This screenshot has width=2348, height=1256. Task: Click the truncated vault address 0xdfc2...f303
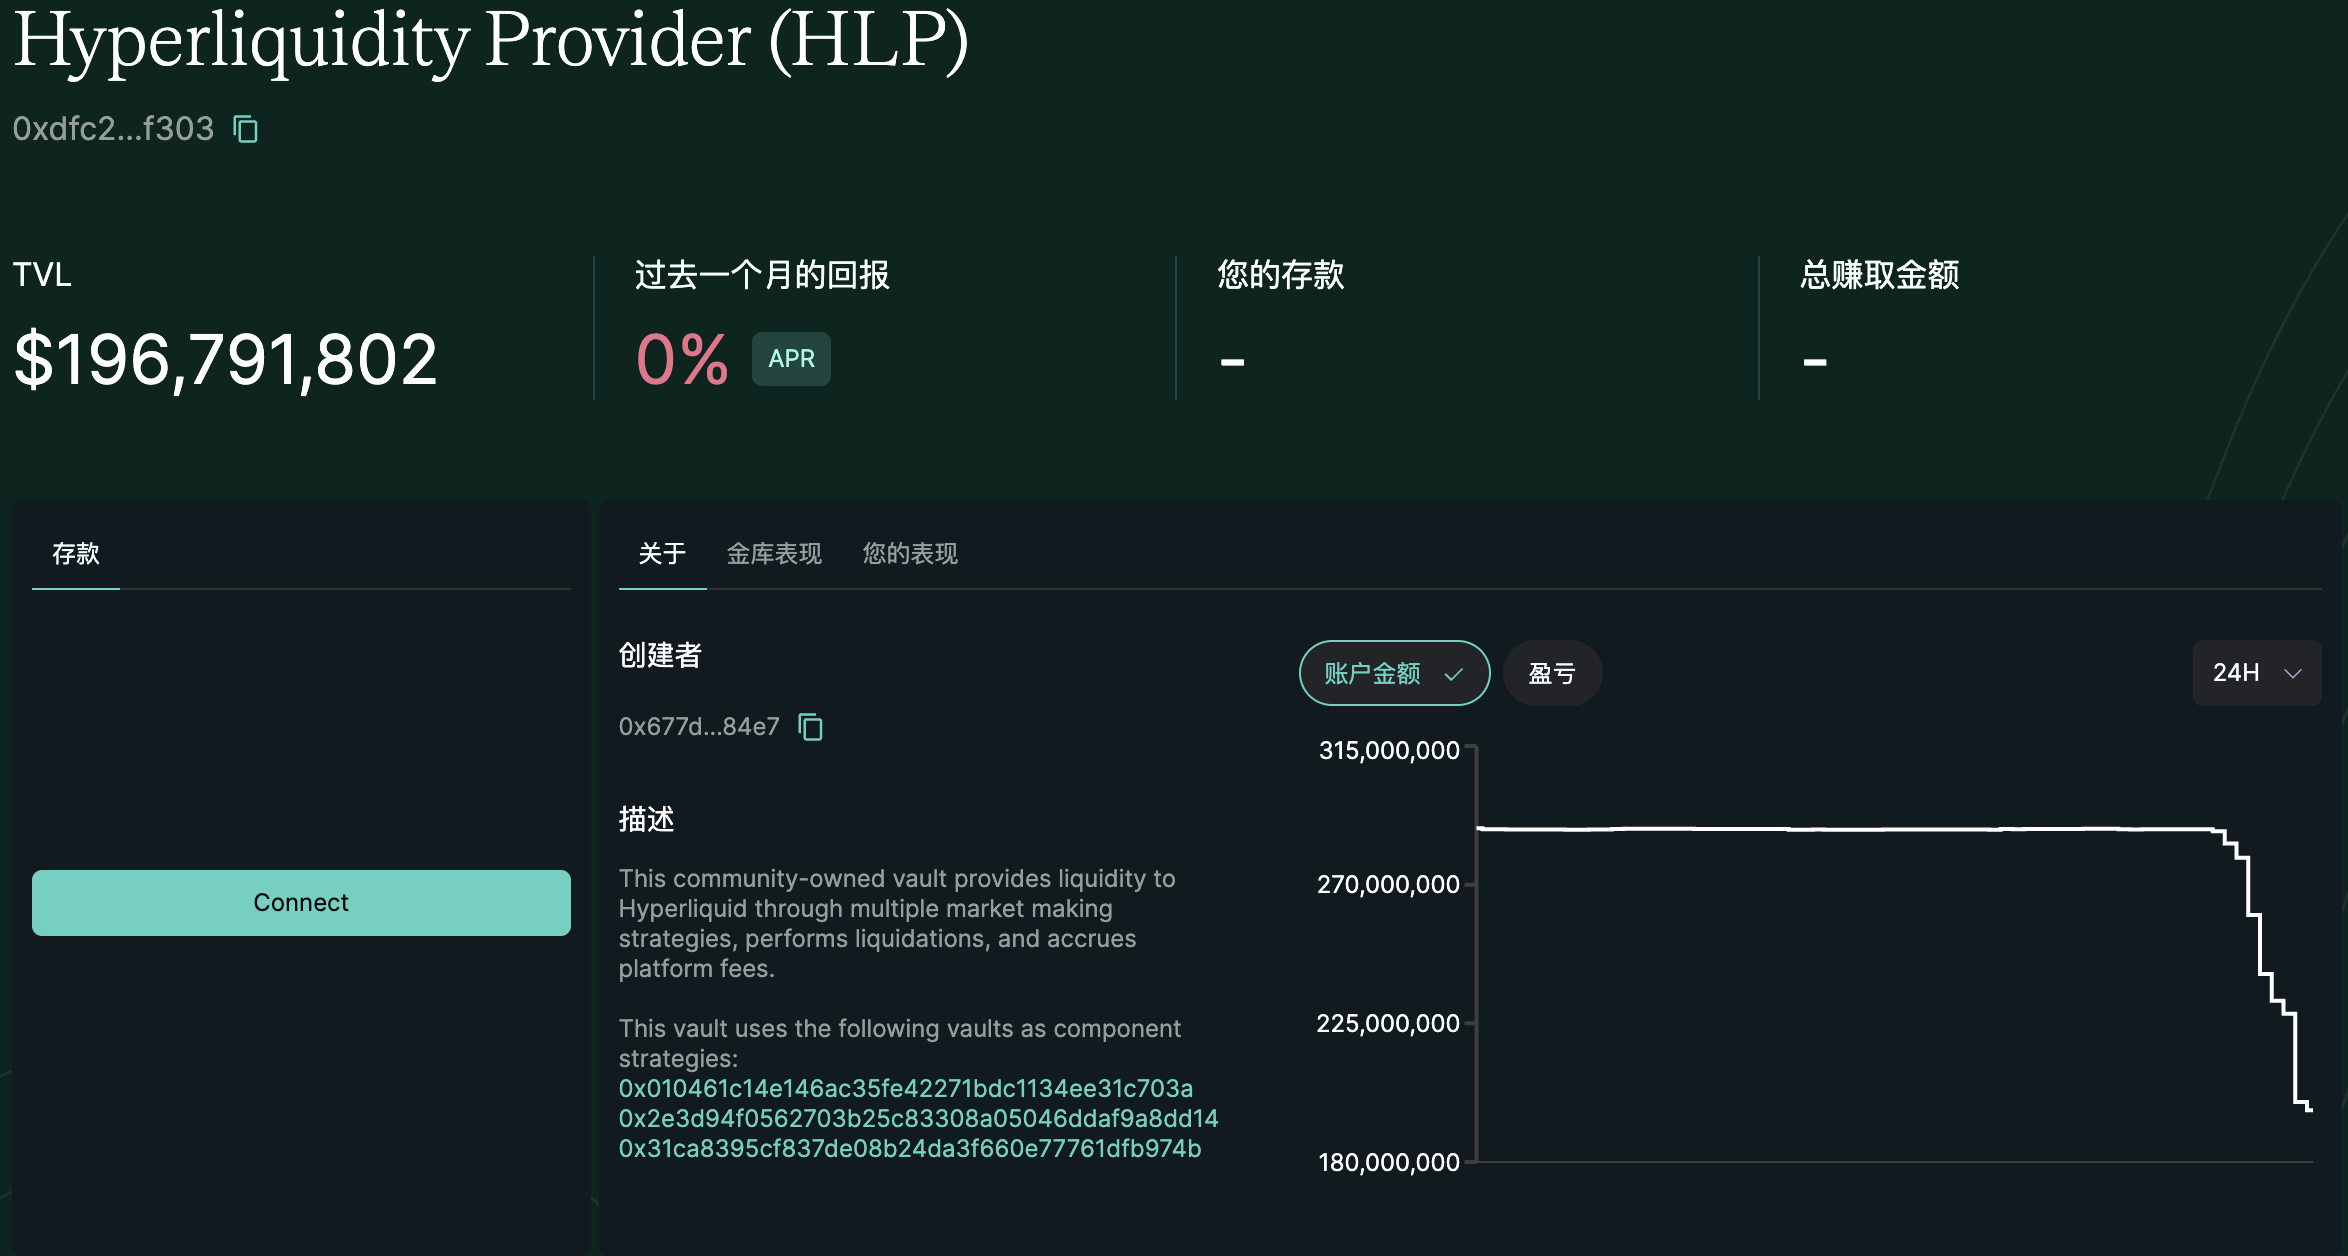click(113, 129)
